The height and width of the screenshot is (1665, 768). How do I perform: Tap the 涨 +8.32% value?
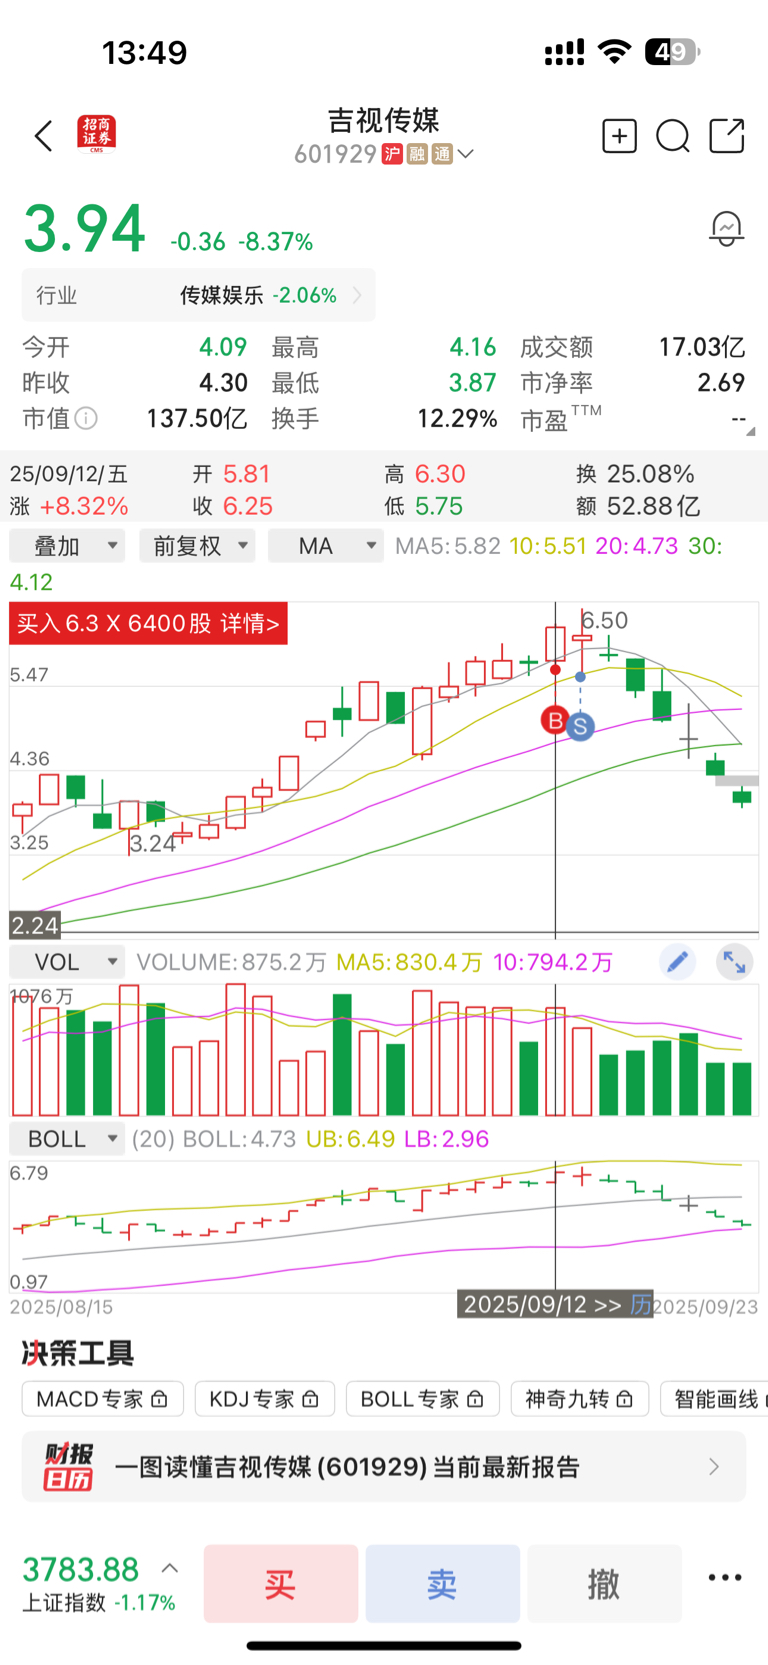[x=84, y=506]
